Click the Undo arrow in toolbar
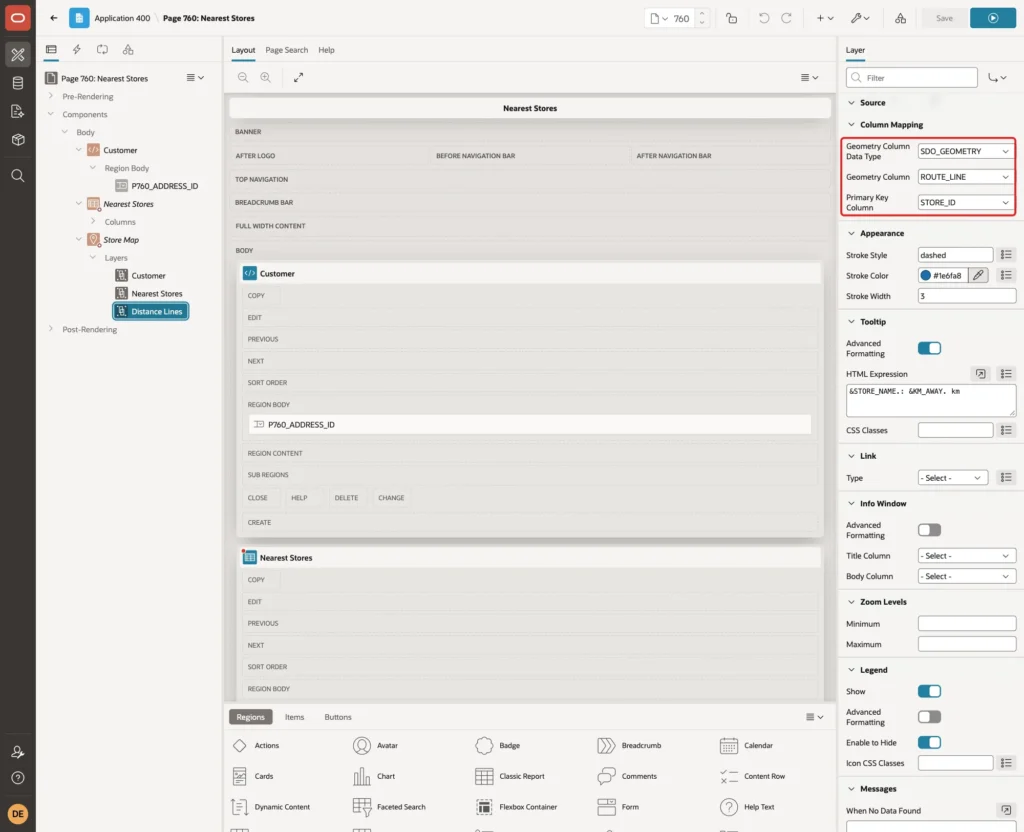Viewport: 1024px width, 832px height. 763,18
